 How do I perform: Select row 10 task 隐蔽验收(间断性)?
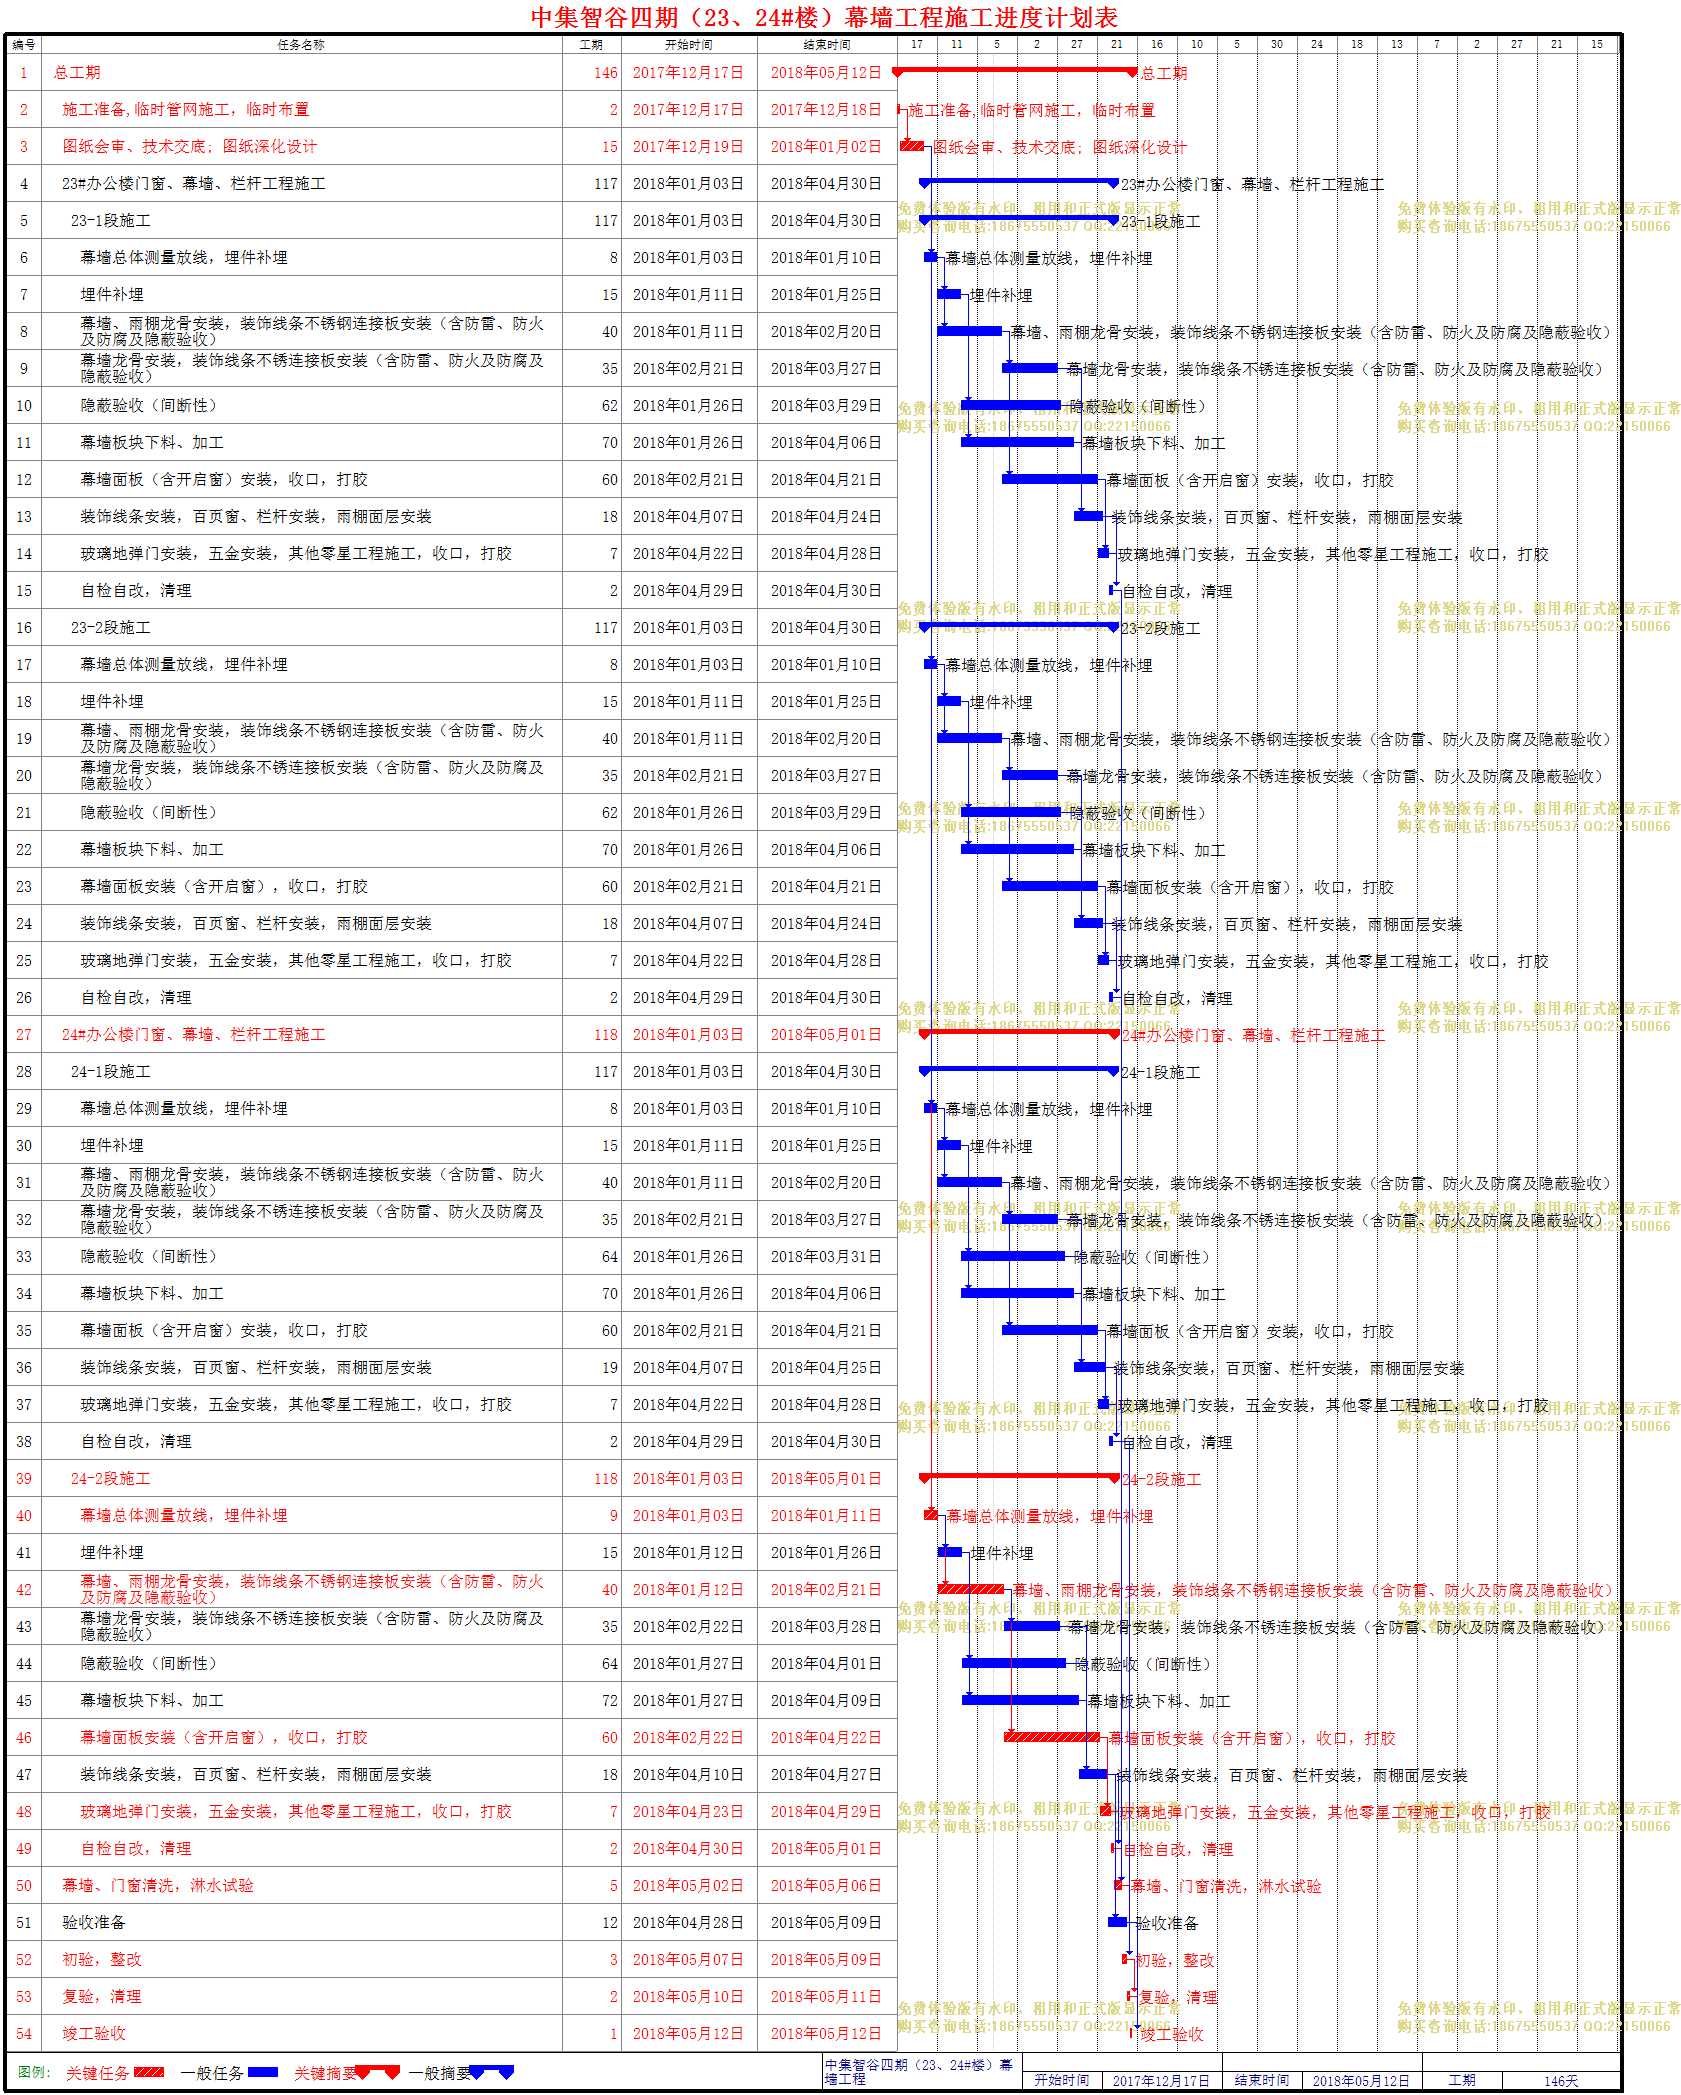pyautogui.click(x=148, y=405)
